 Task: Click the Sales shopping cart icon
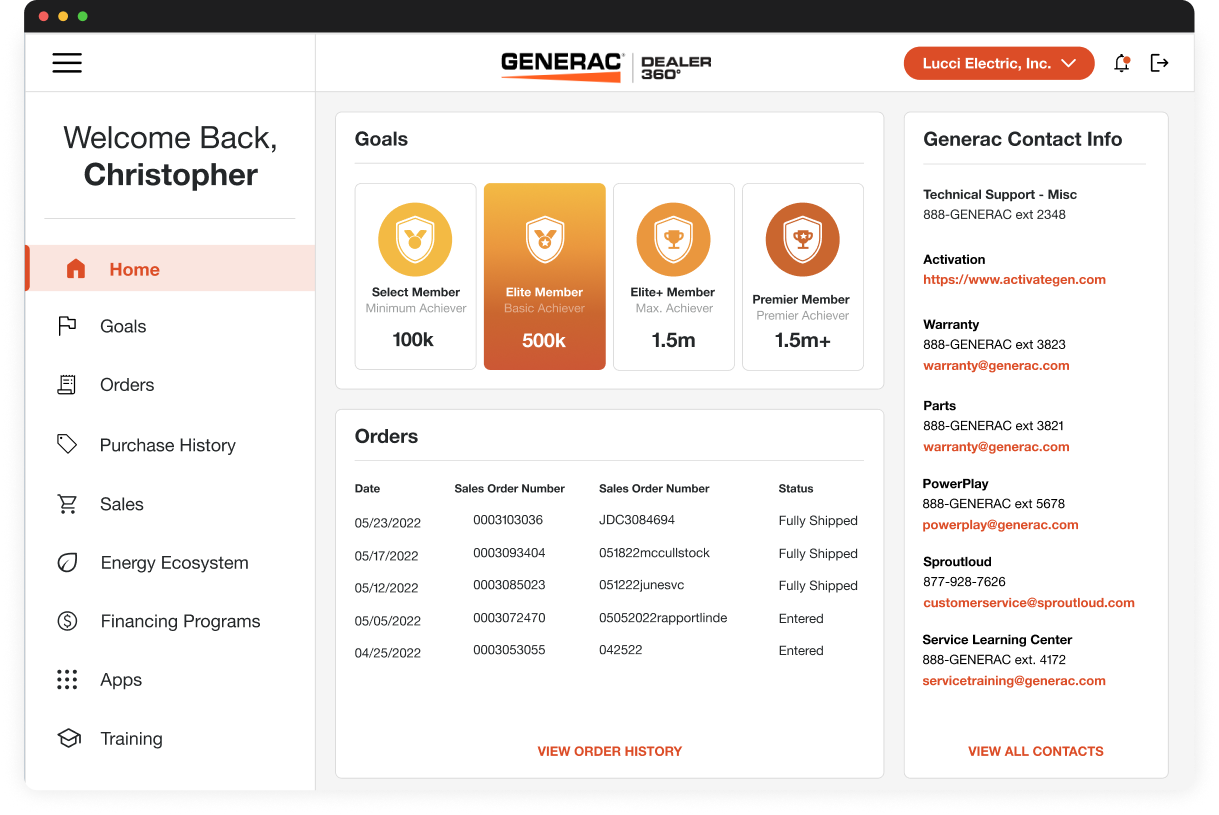click(x=67, y=503)
